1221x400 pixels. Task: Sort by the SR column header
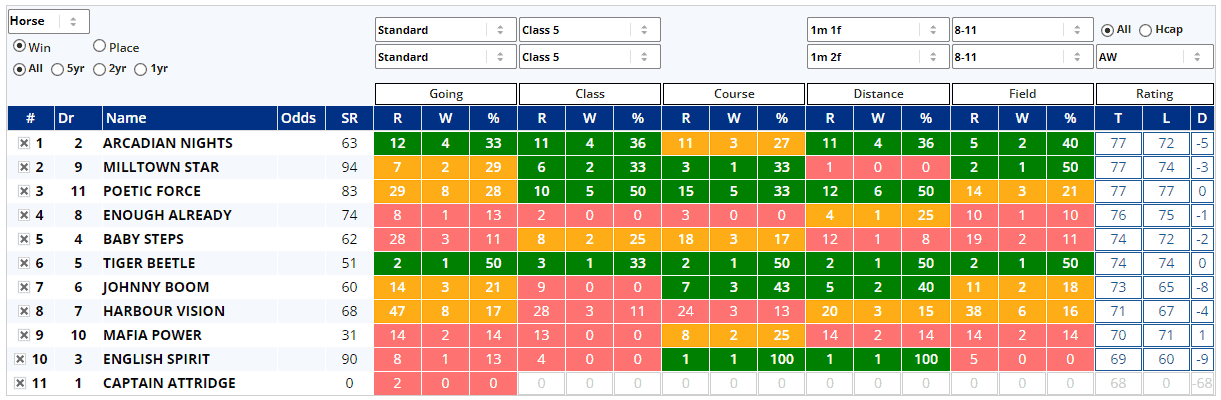click(349, 118)
